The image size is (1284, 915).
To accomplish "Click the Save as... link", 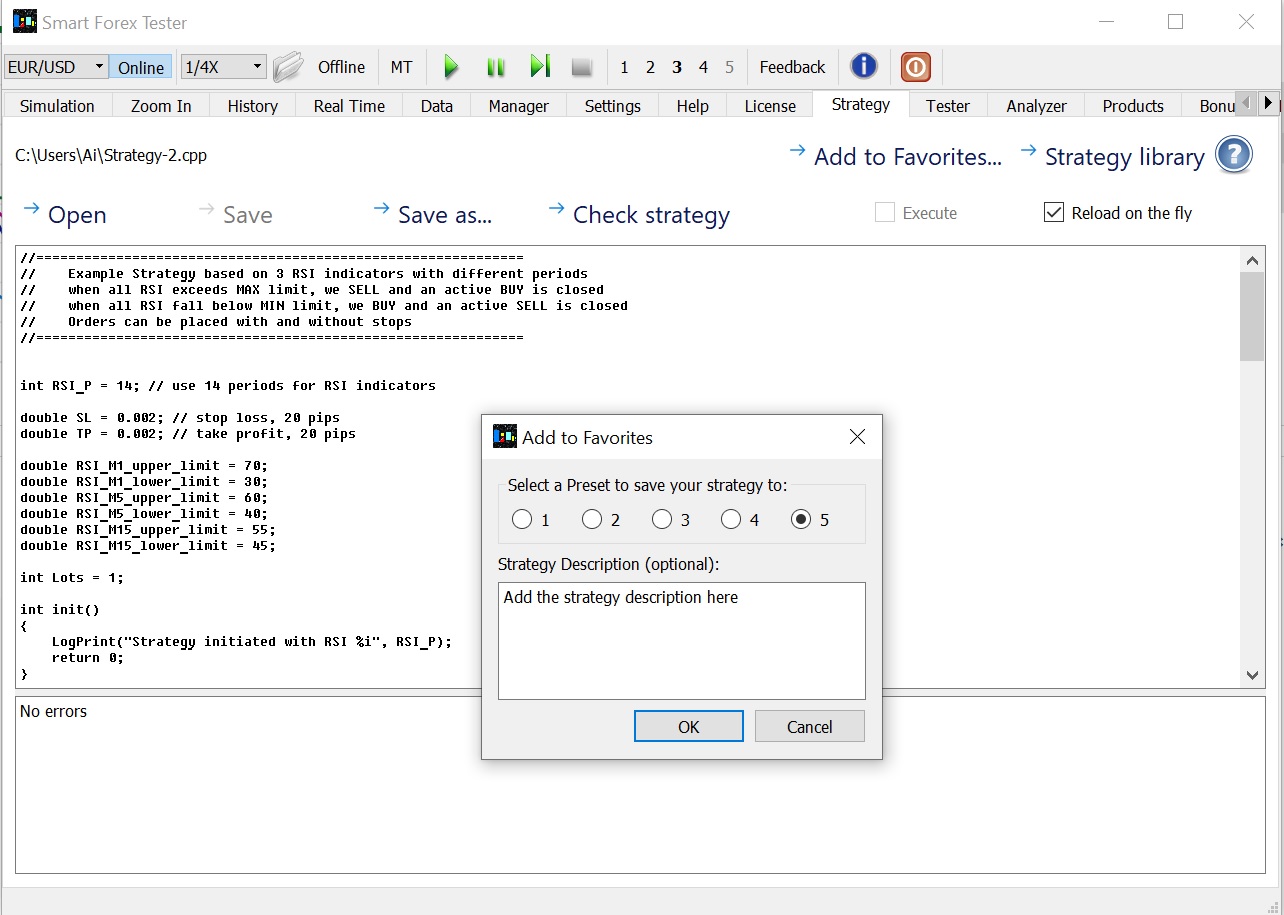I will 433,214.
